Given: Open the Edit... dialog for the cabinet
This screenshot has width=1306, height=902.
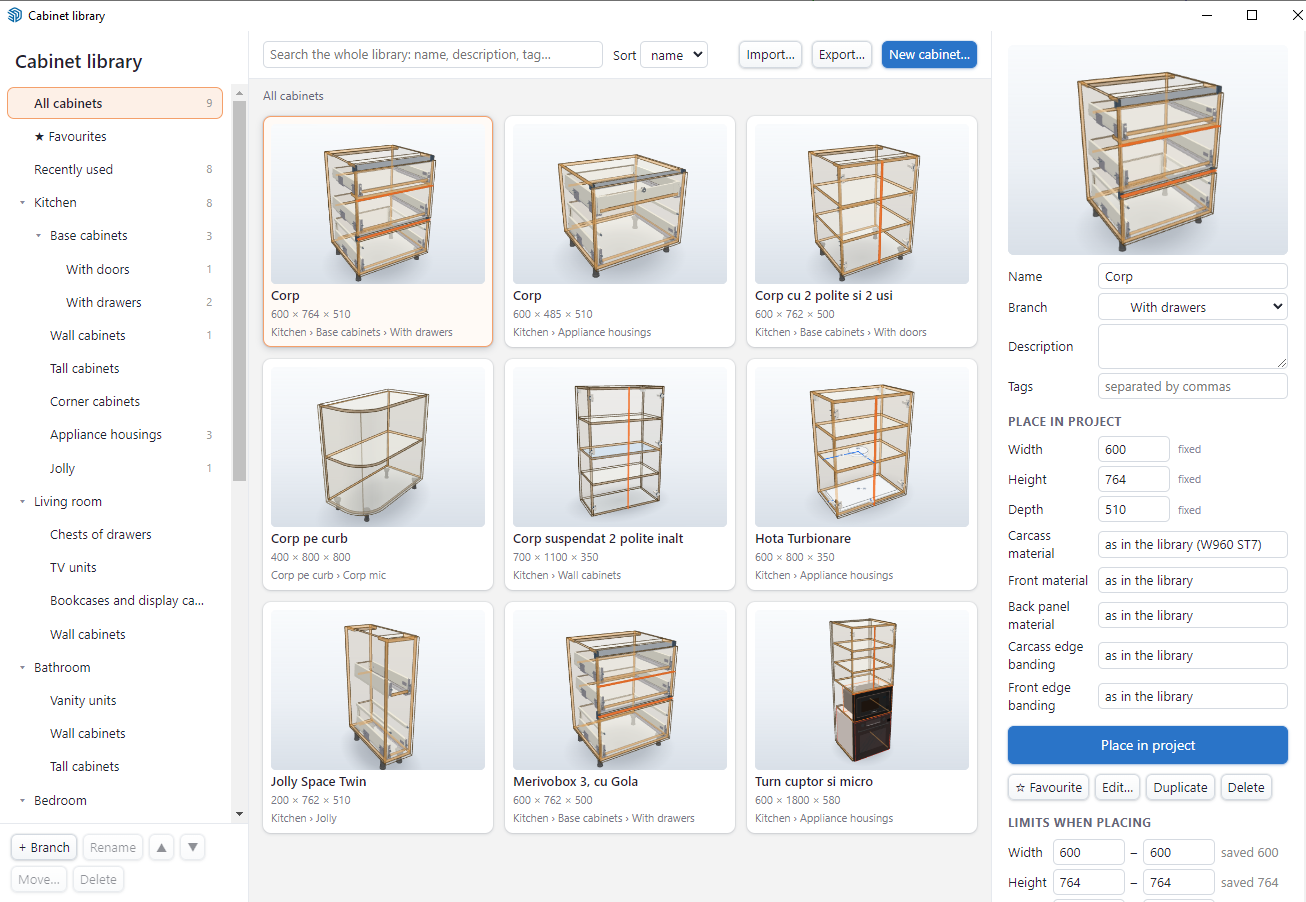Looking at the screenshot, I should (x=1118, y=787).
